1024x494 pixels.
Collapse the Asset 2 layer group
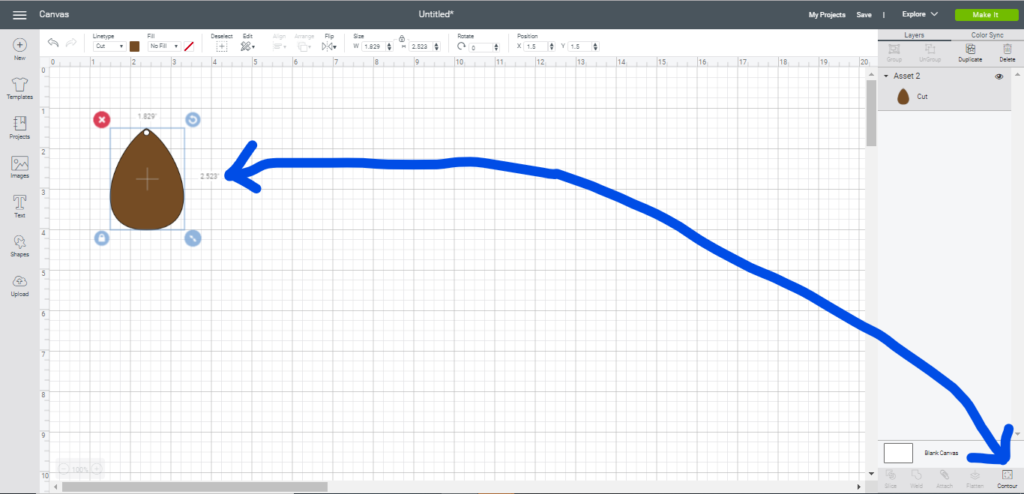(886, 76)
